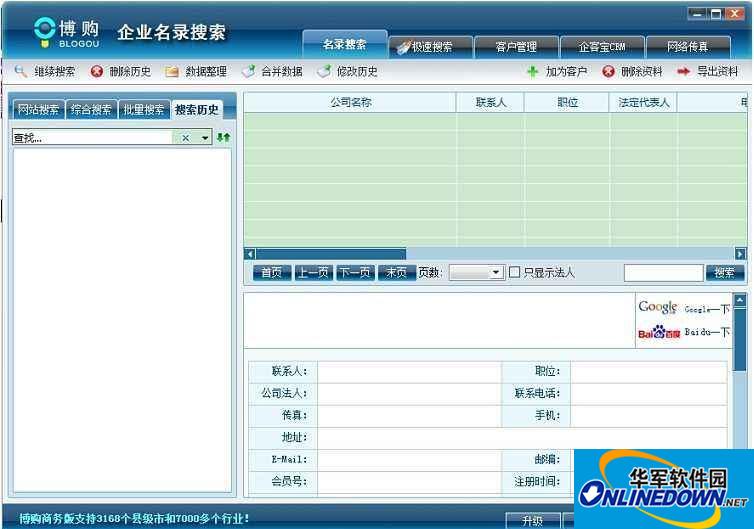Select the 批量搜索 tab

coord(143,110)
